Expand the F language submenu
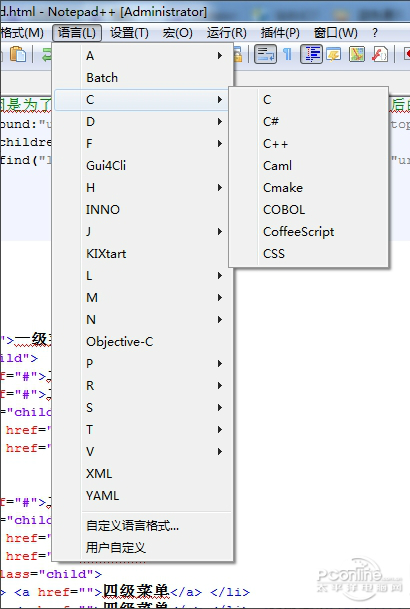Screen dimensions: 410x609 click(143, 144)
